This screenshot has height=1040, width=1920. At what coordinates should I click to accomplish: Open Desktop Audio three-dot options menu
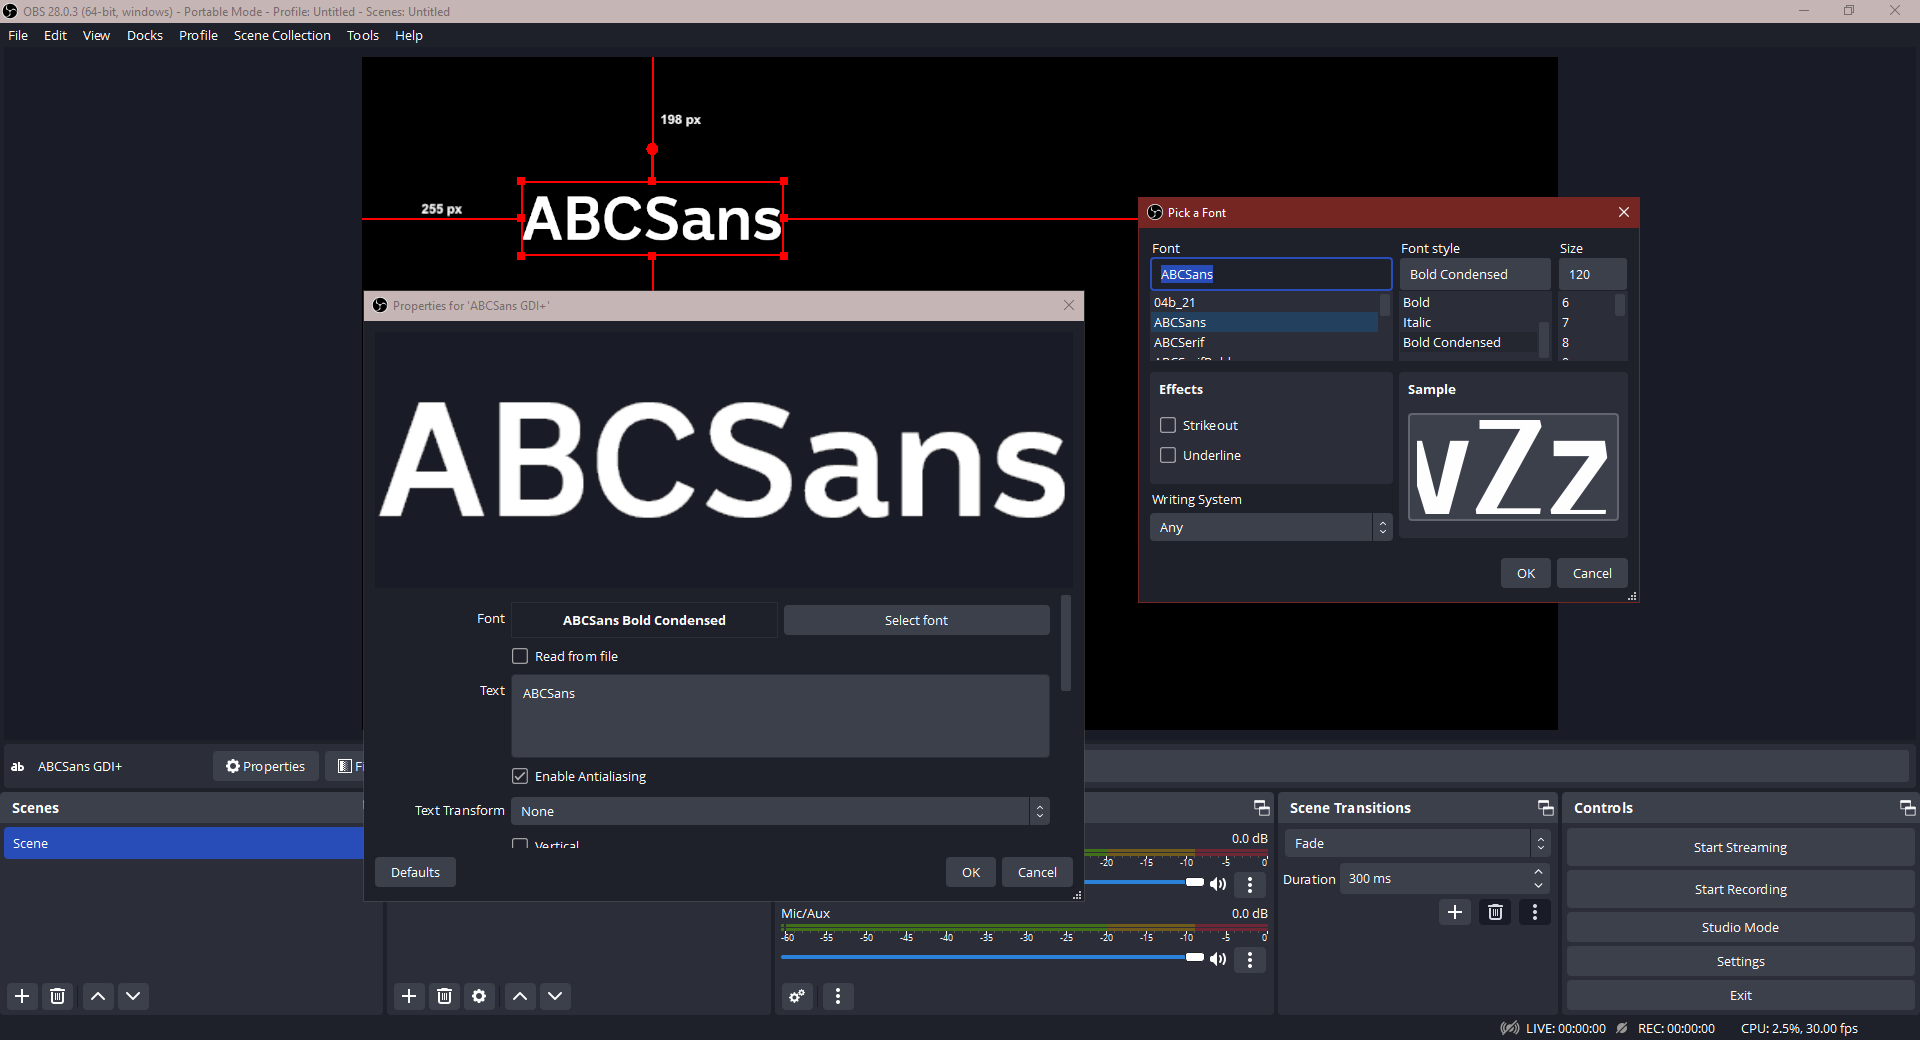[x=1250, y=885]
